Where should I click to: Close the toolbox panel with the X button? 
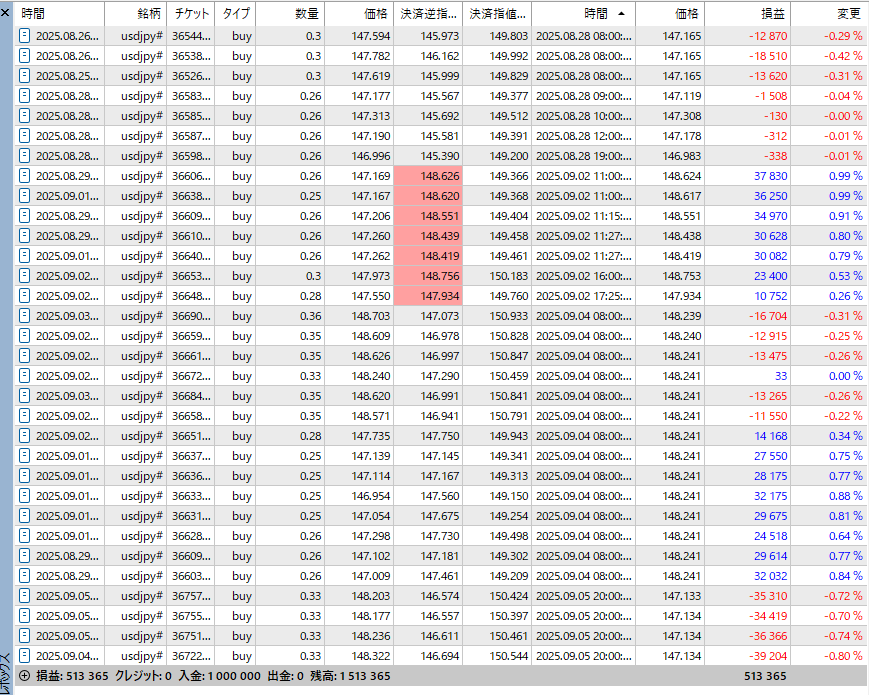tap(5, 12)
